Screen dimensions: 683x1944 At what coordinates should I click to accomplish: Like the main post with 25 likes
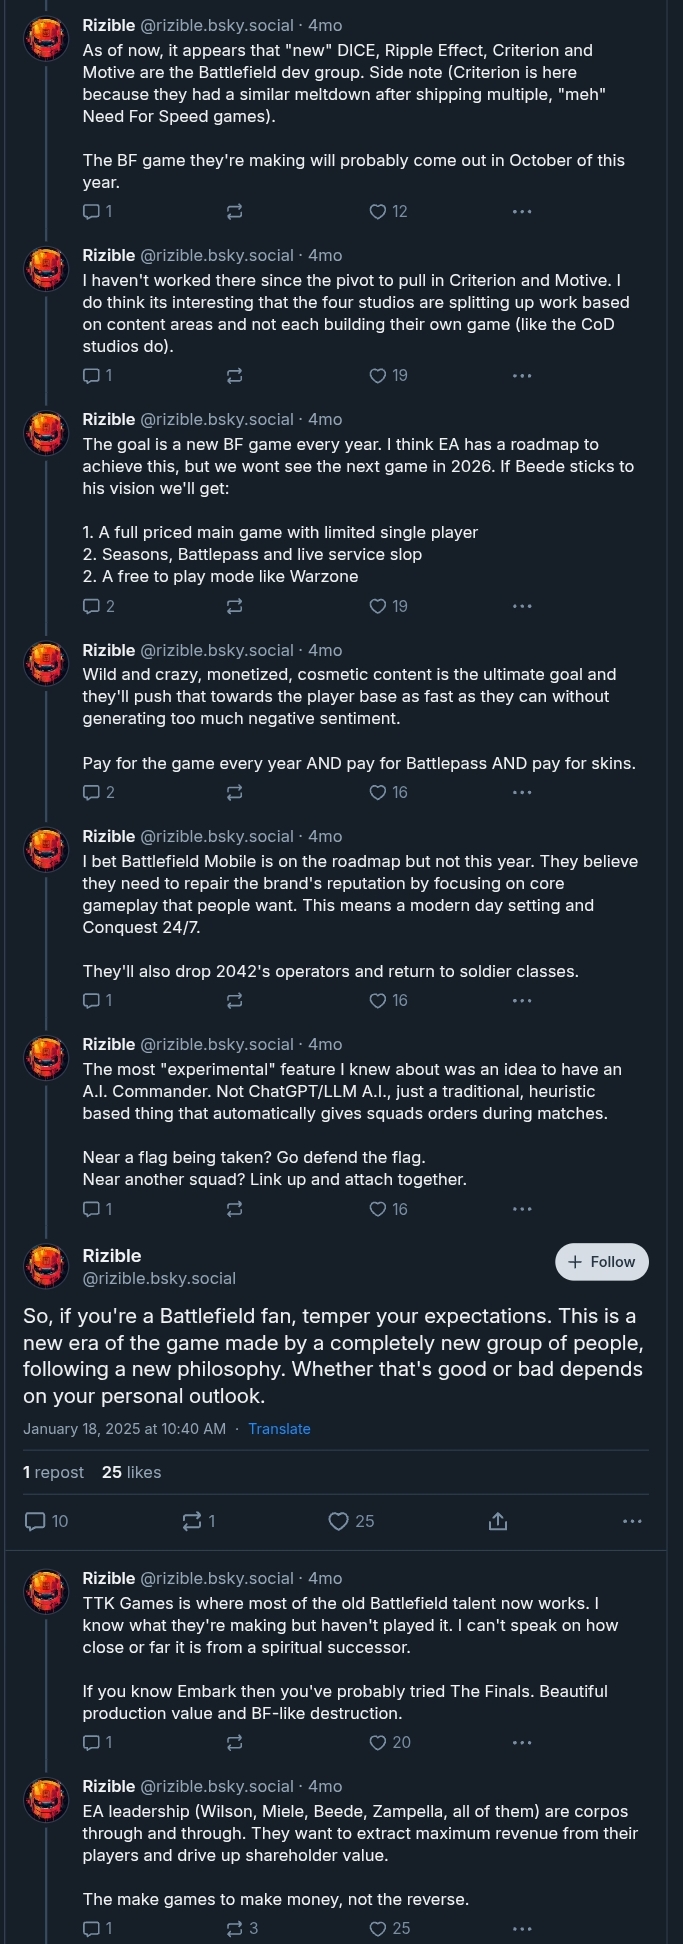click(x=339, y=1521)
